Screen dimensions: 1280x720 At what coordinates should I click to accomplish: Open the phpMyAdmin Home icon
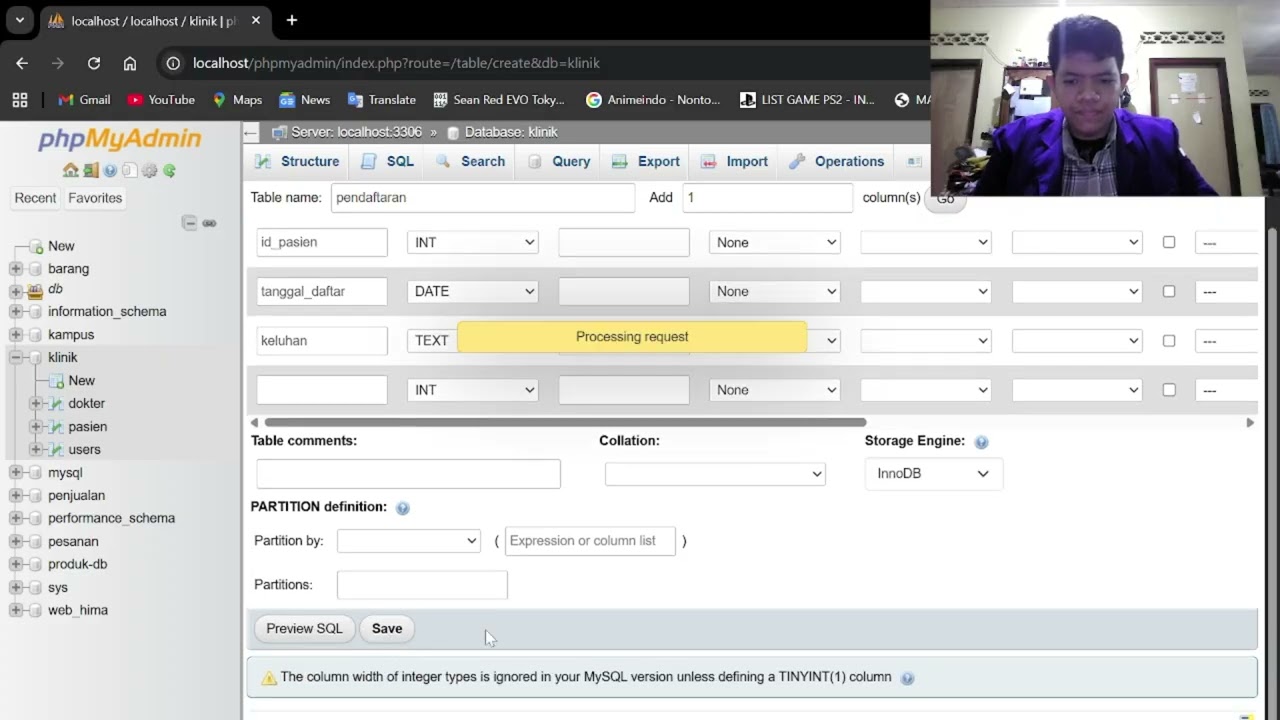70,170
